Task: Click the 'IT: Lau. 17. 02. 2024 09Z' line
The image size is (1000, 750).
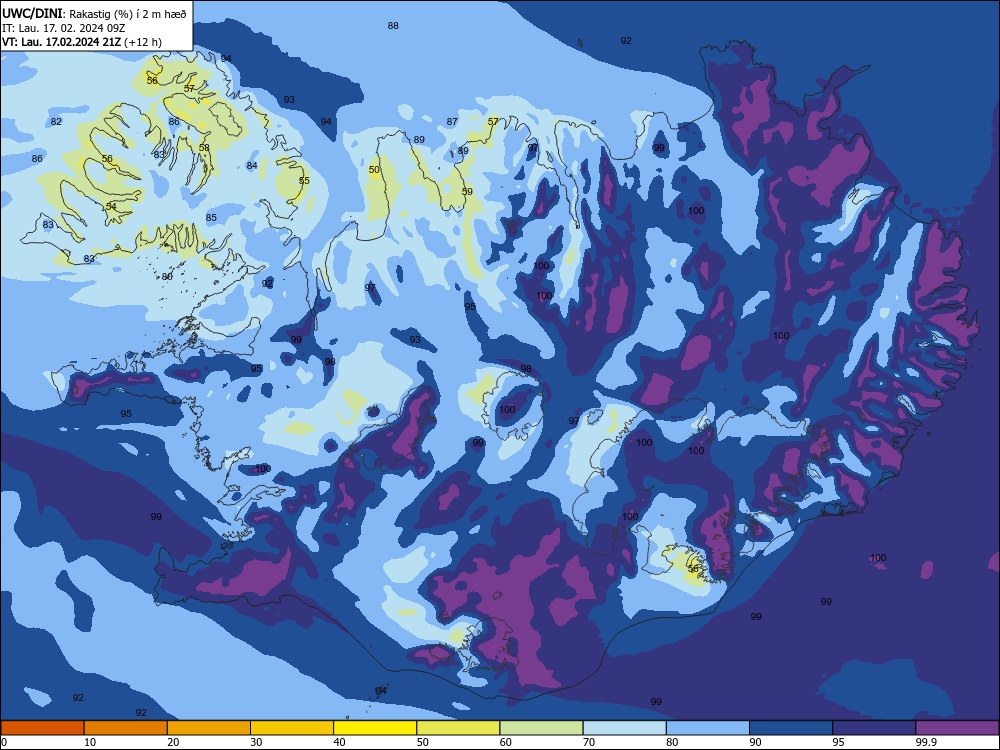Action: (x=63, y=28)
